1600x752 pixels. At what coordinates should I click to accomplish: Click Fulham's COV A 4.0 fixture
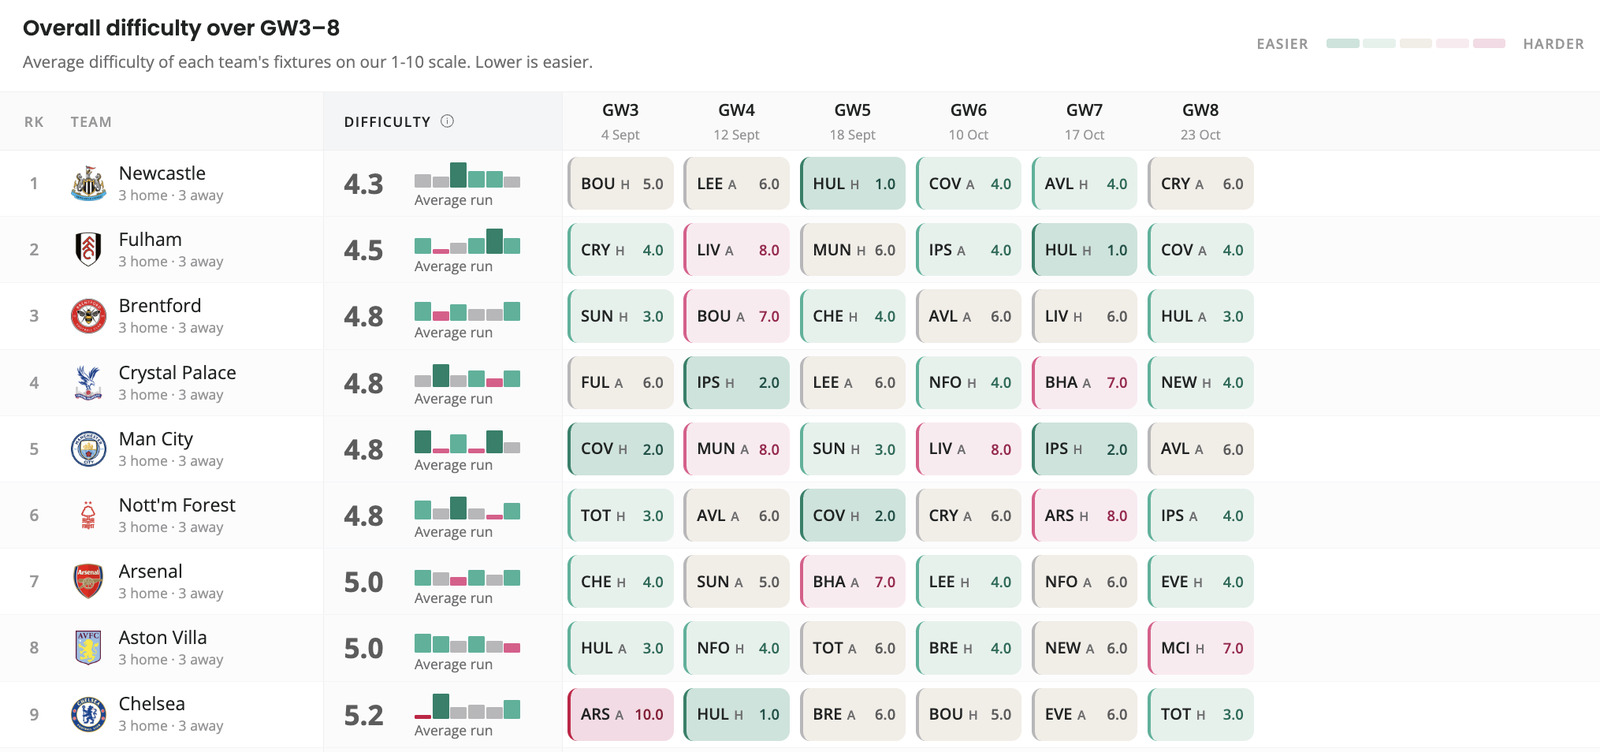(x=1201, y=250)
